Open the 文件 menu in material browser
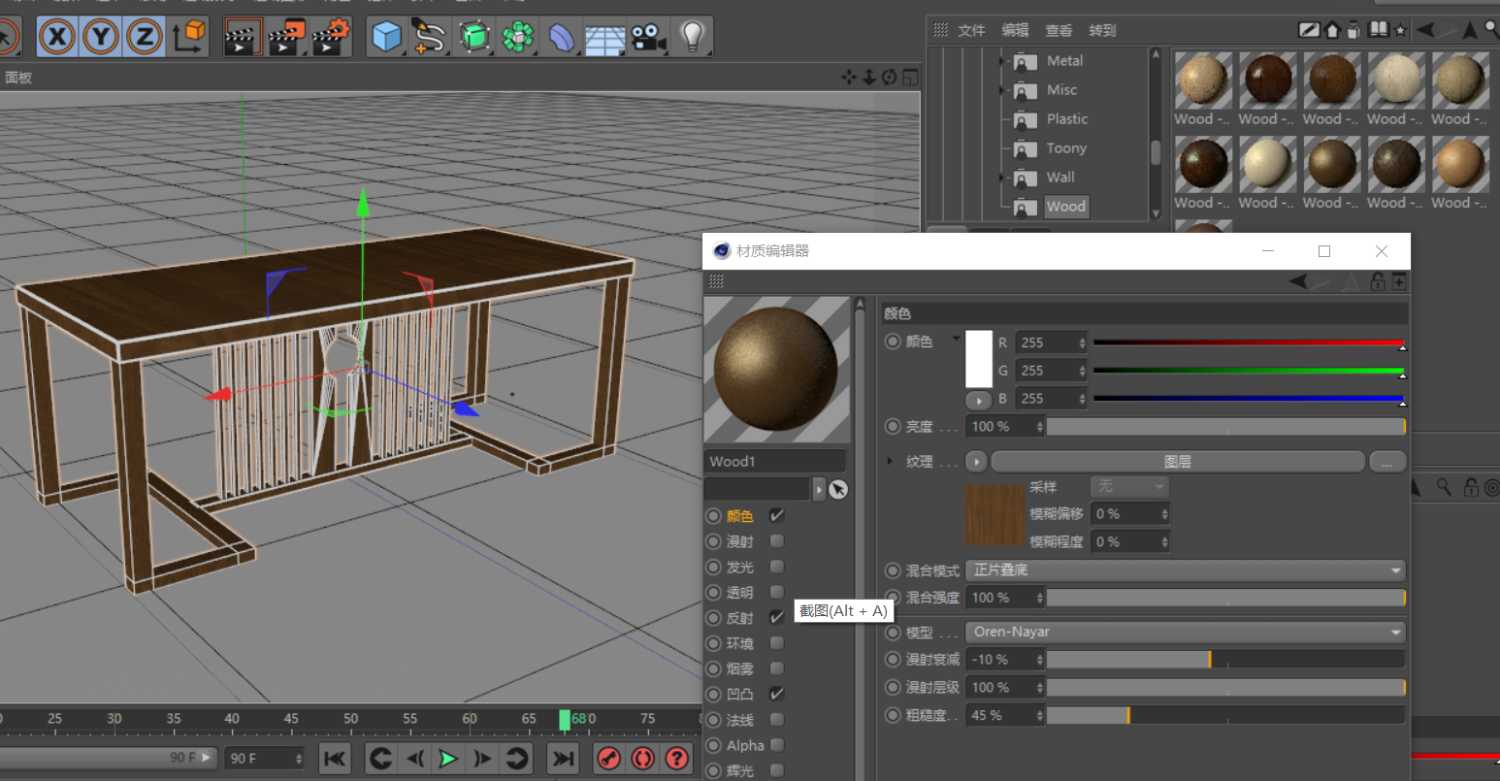The image size is (1500, 781). click(971, 30)
